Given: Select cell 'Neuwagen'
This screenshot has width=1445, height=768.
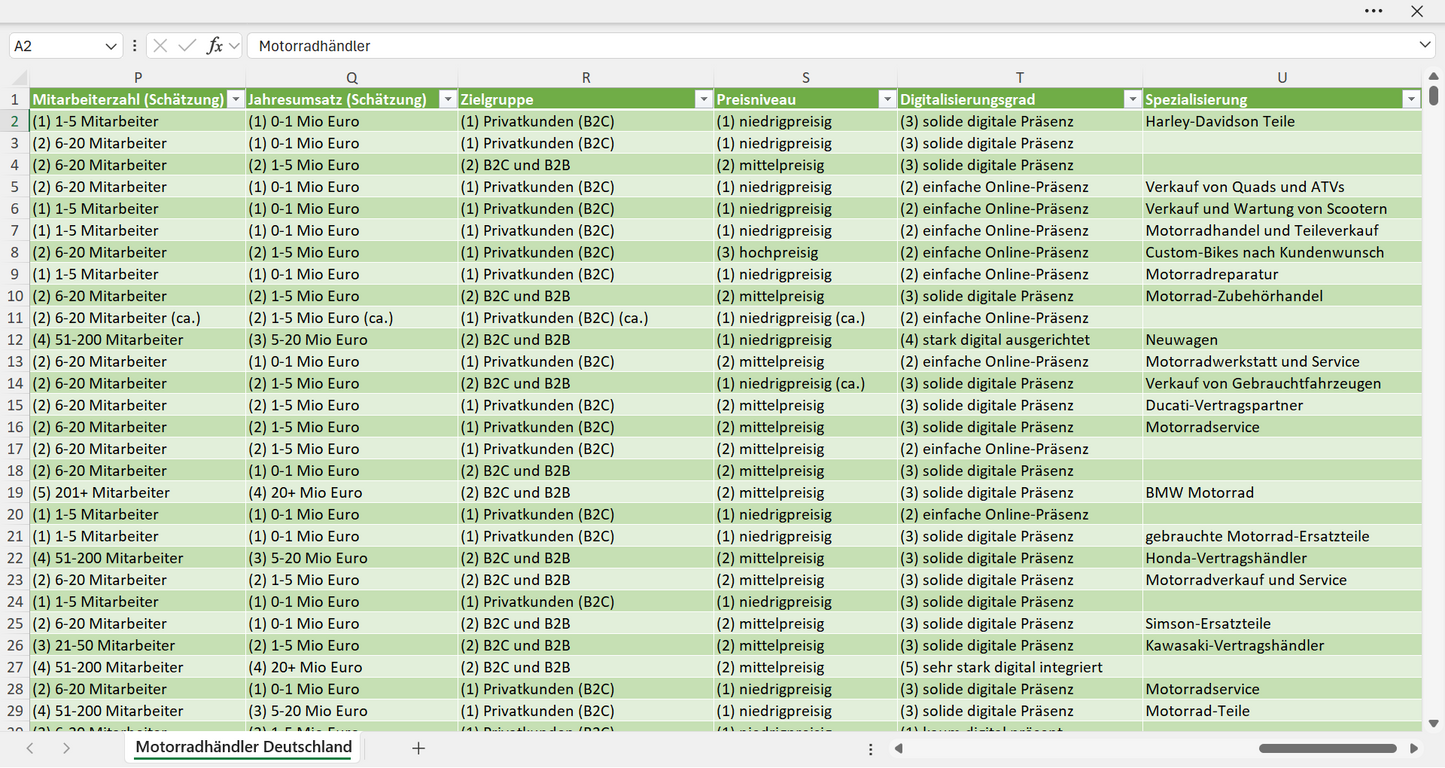Looking at the screenshot, I should (x=1282, y=339).
